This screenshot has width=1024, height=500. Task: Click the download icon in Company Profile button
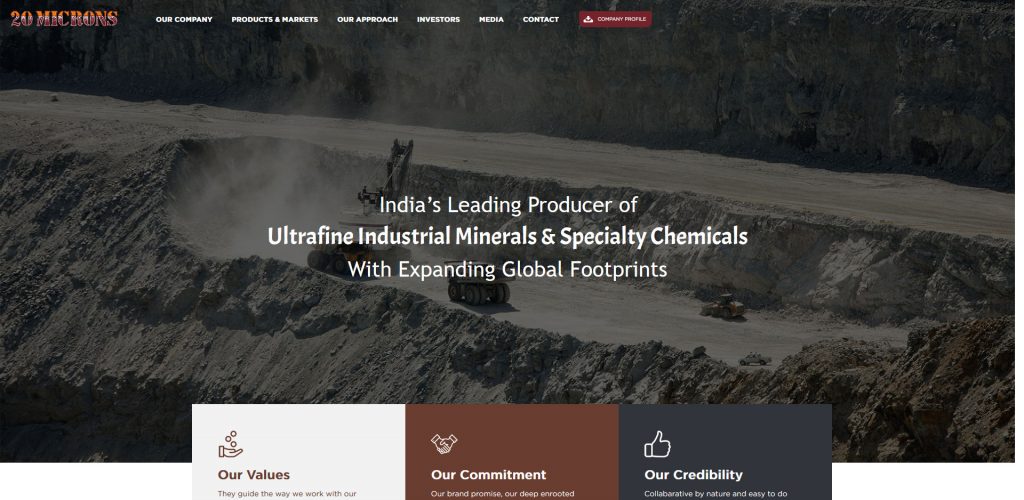[x=588, y=19]
